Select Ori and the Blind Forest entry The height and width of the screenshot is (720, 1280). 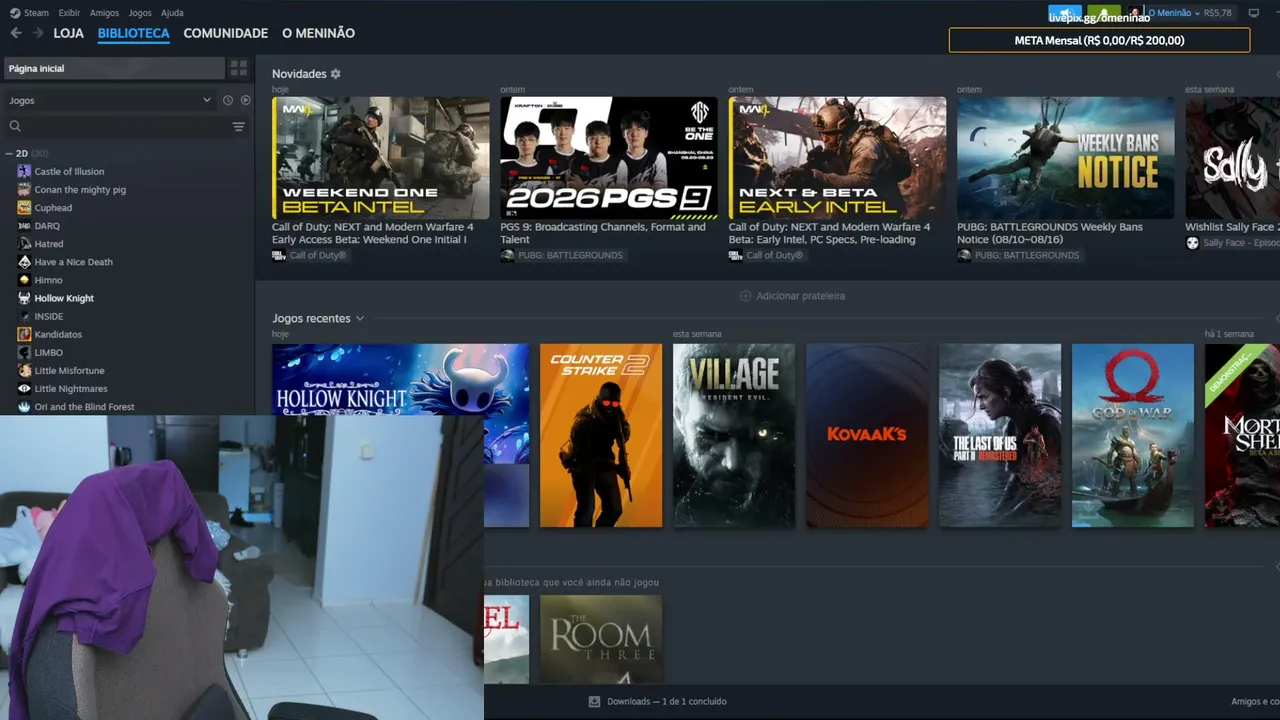[x=84, y=407]
